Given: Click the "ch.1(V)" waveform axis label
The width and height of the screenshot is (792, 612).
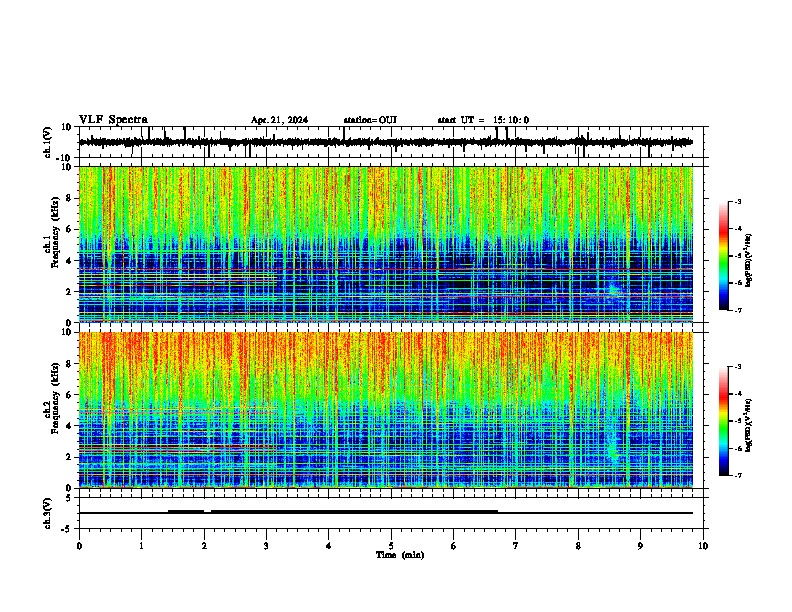Looking at the screenshot, I should (x=48, y=142).
